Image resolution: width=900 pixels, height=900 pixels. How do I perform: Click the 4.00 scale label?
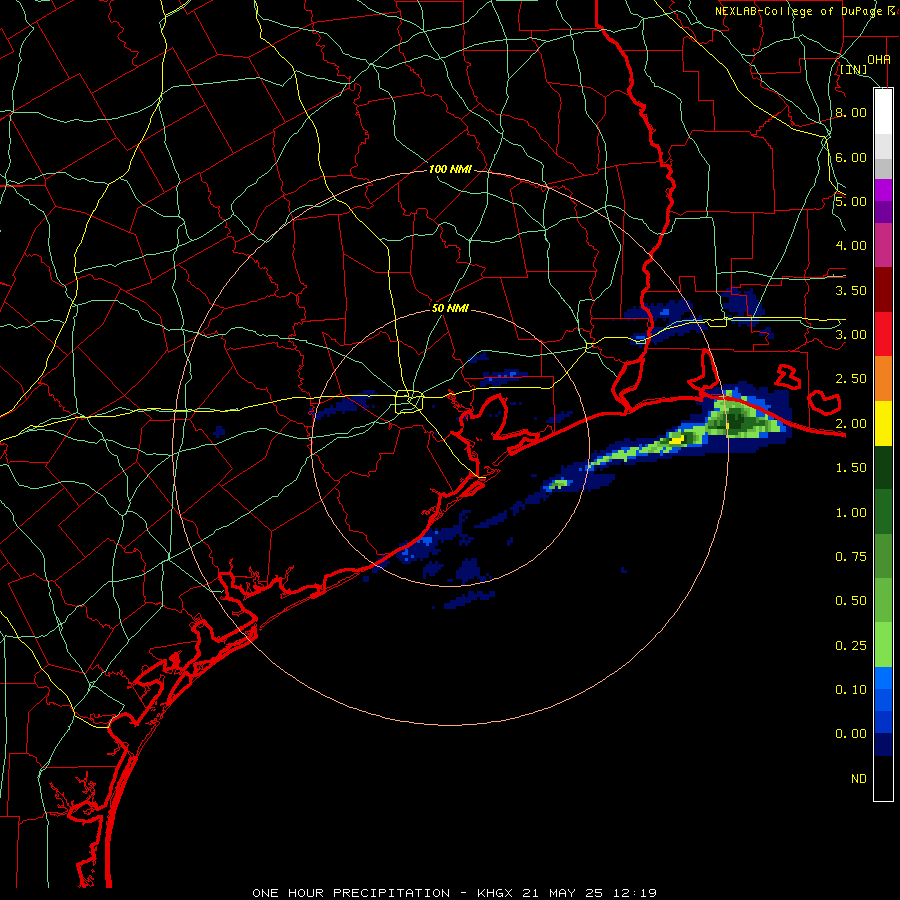click(851, 246)
